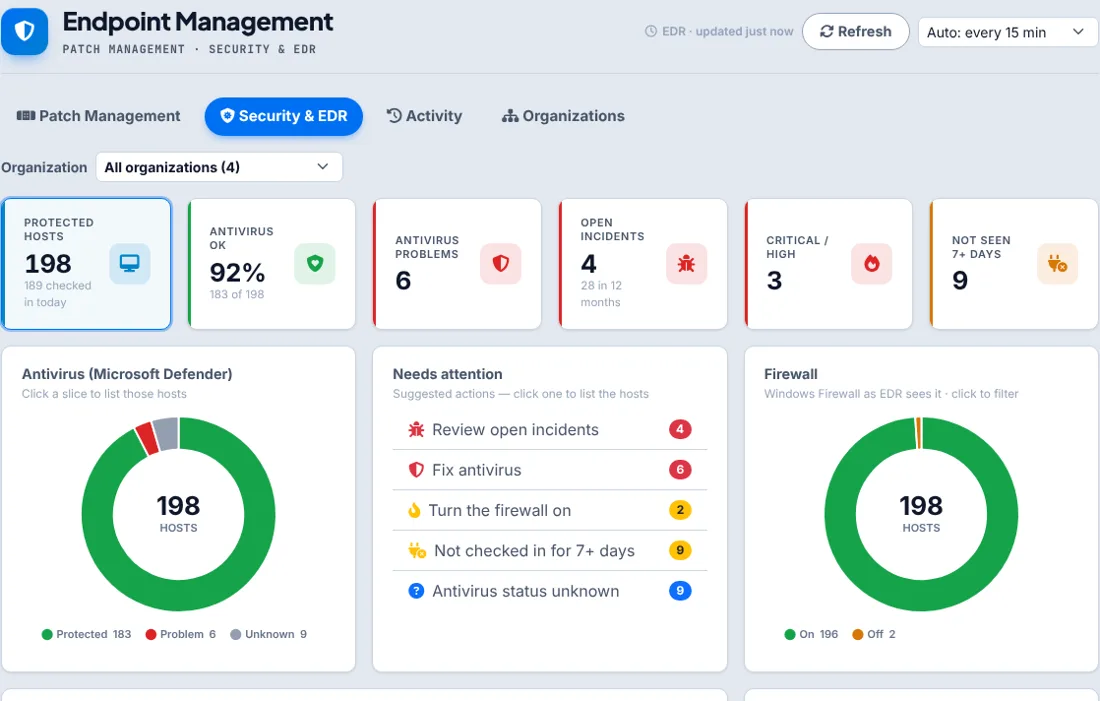Viewport: 1100px width, 701px height.
Task: Click the flame icon beside Turn the firewall on
Action: point(414,510)
